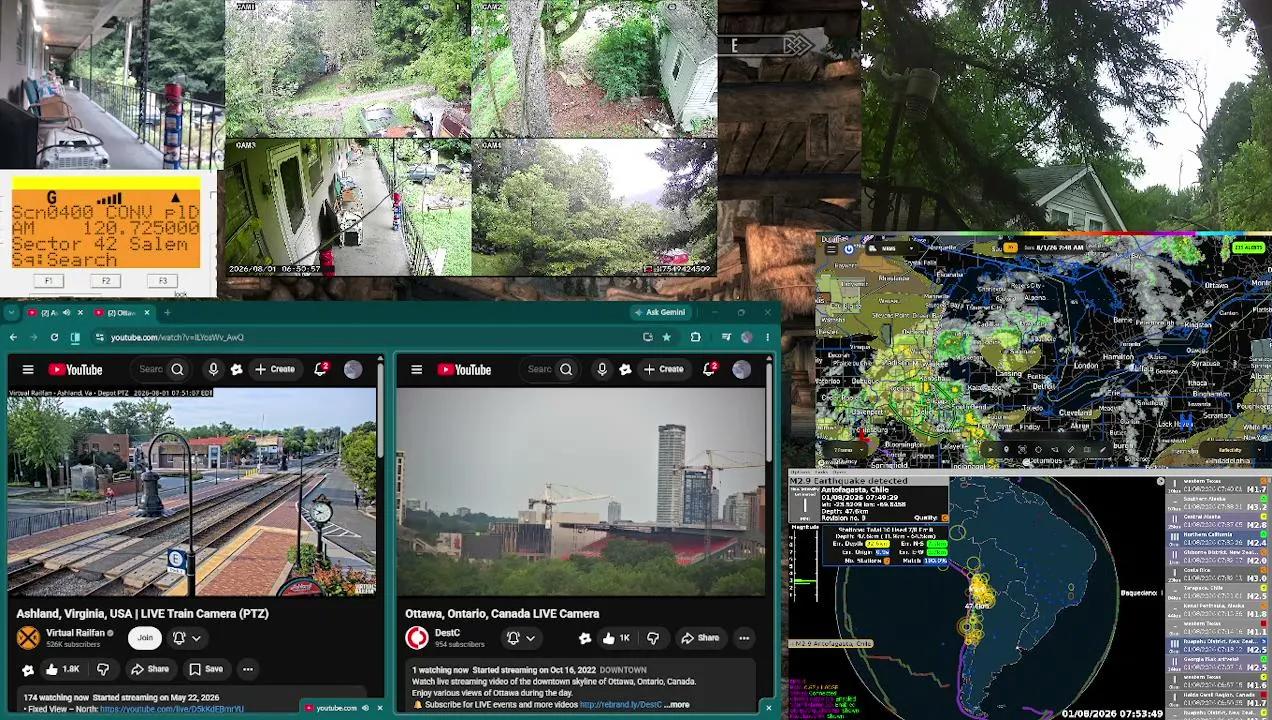Open the guide menu in Ashland YouTube pane
This screenshot has width=1272, height=720.
[x=28, y=370]
